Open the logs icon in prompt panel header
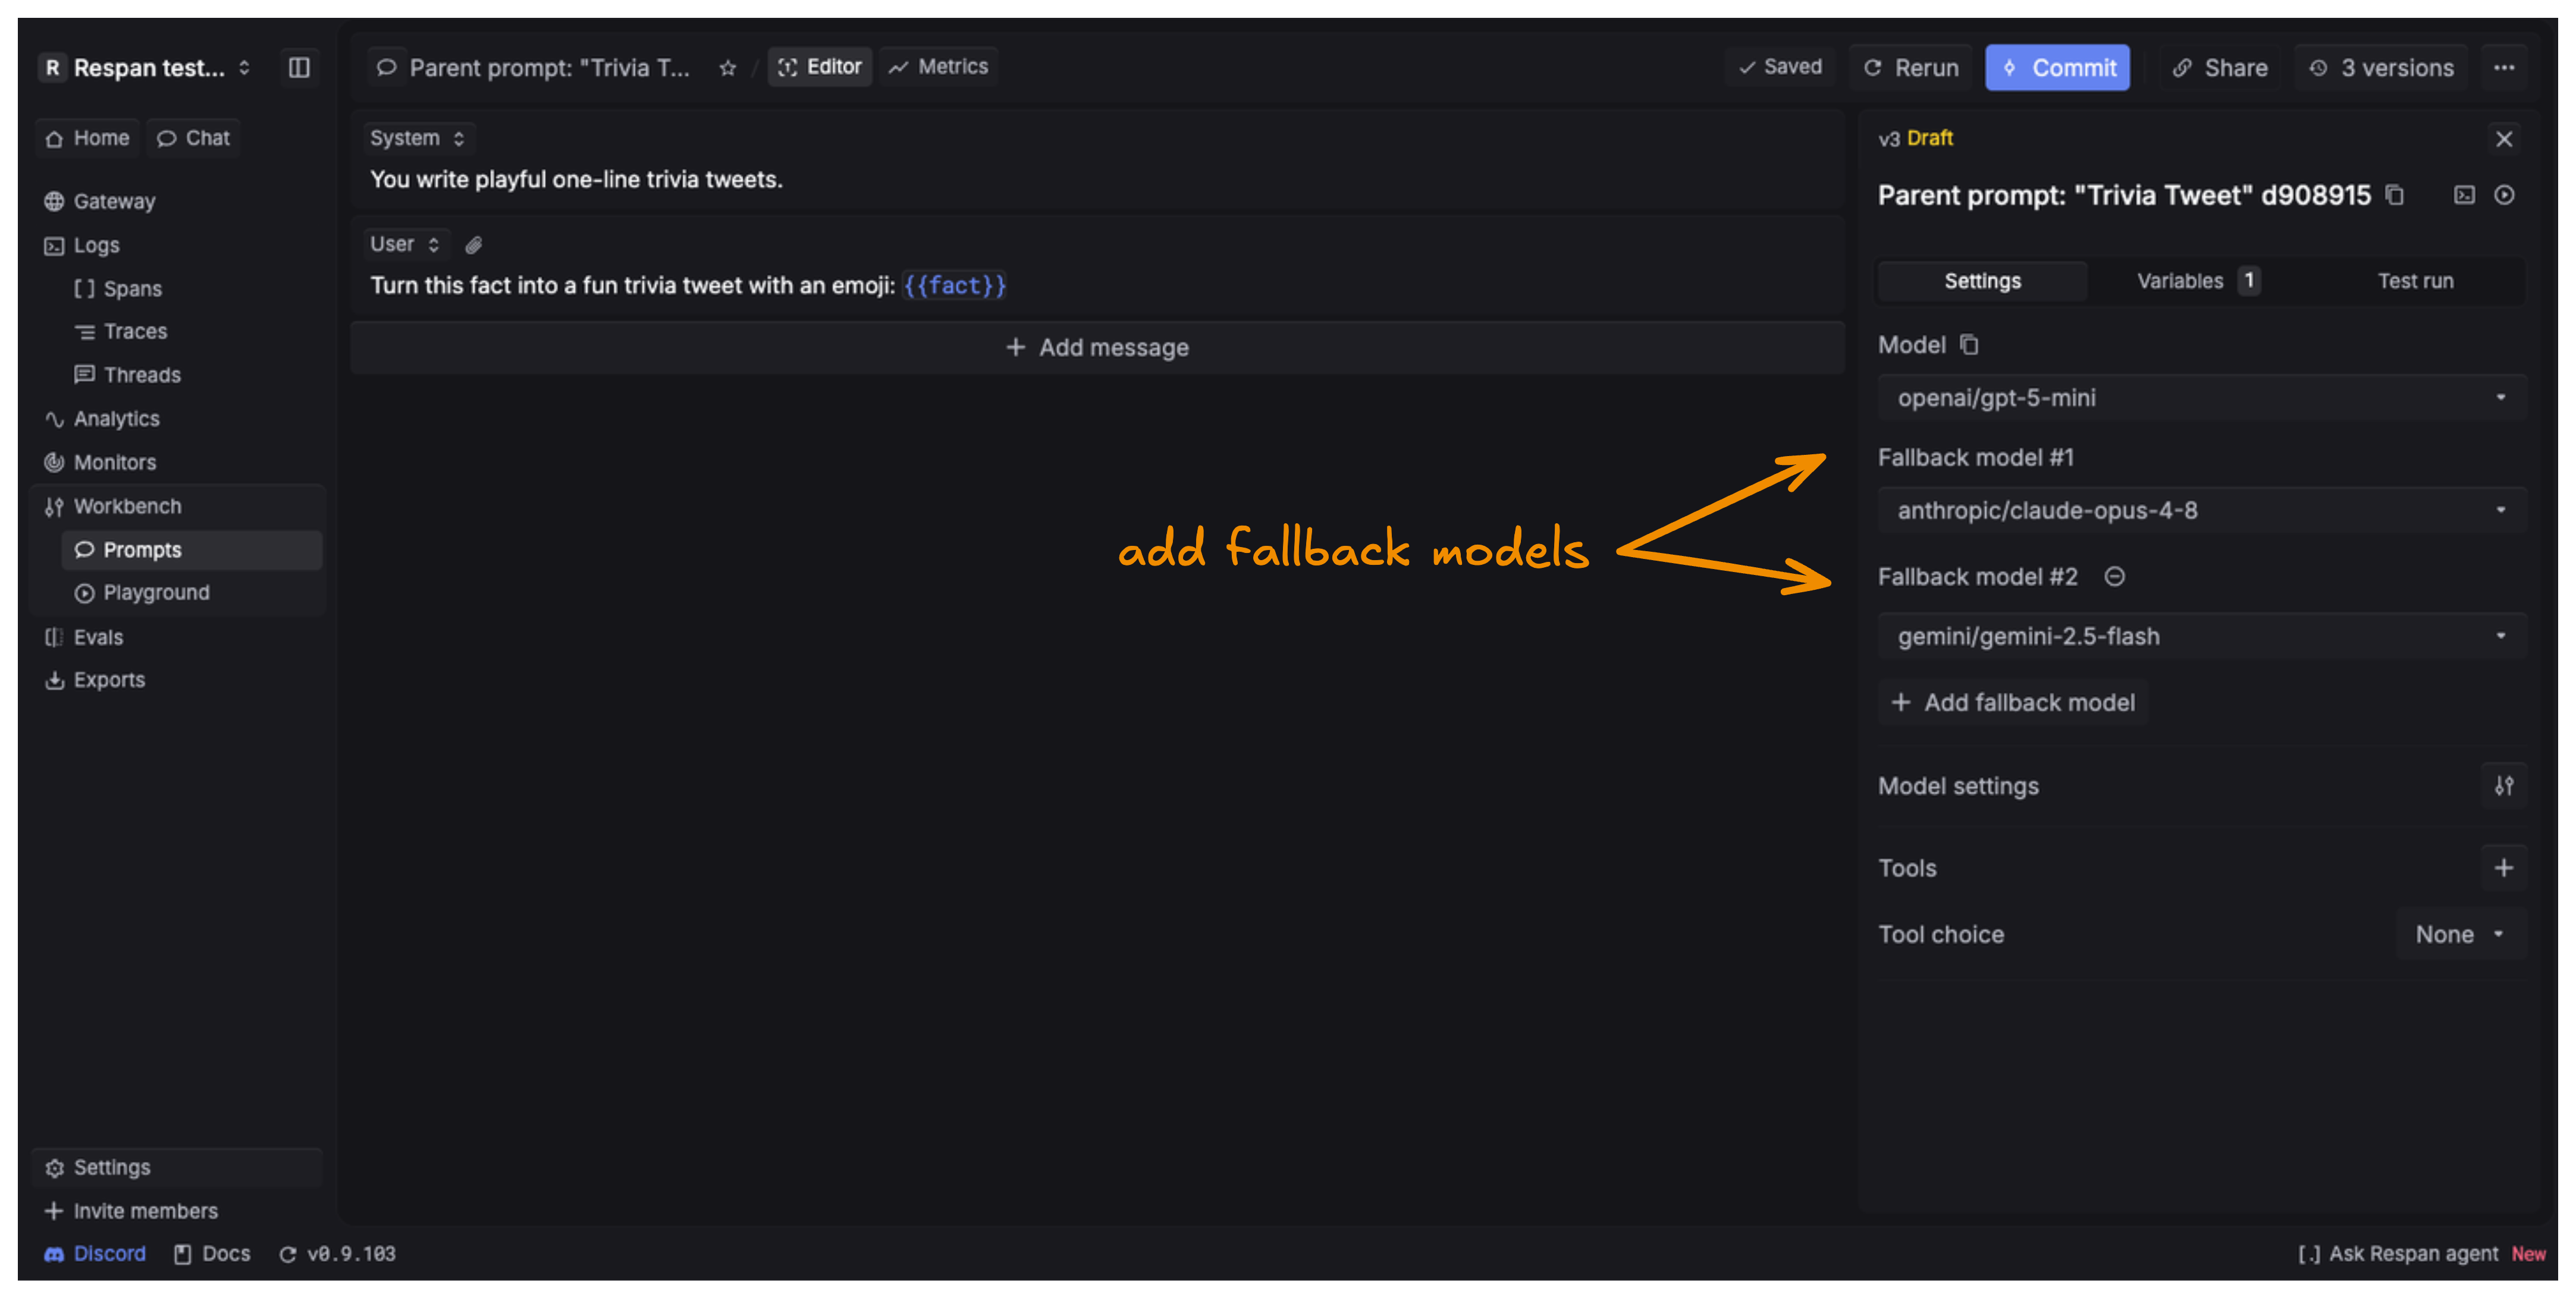The image size is (2576, 1298). coord(2464,195)
